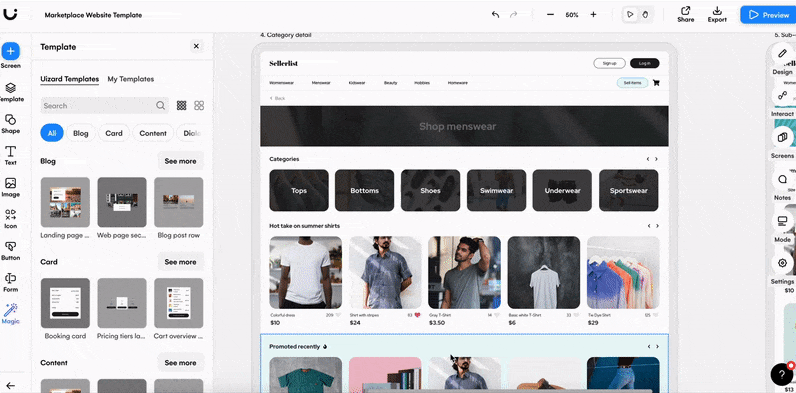The image size is (796, 393).
Task: Zoom in with the plus button
Action: 593,15
